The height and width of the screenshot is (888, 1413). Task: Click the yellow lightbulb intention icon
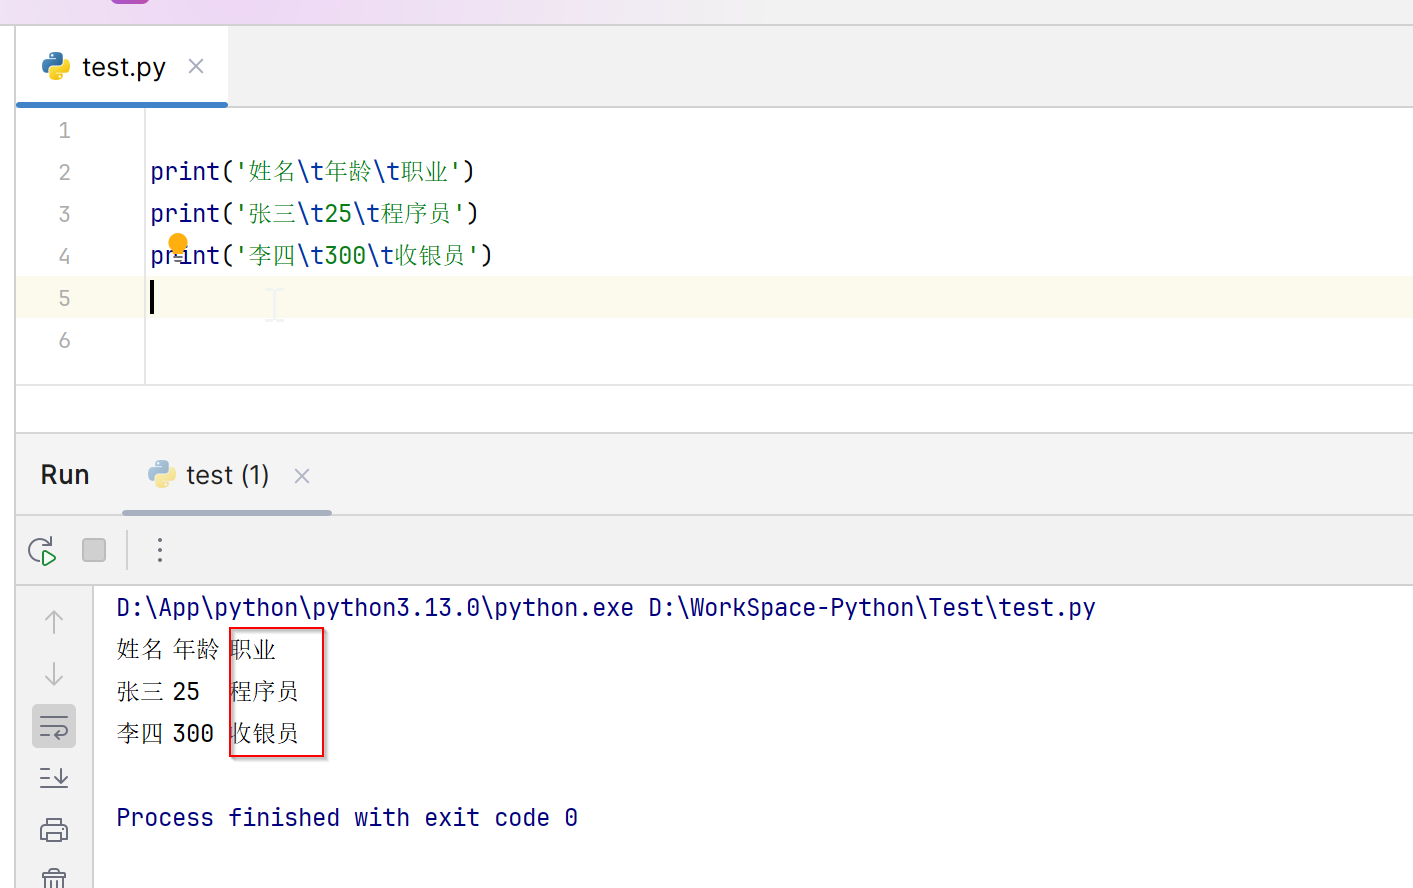pos(178,243)
